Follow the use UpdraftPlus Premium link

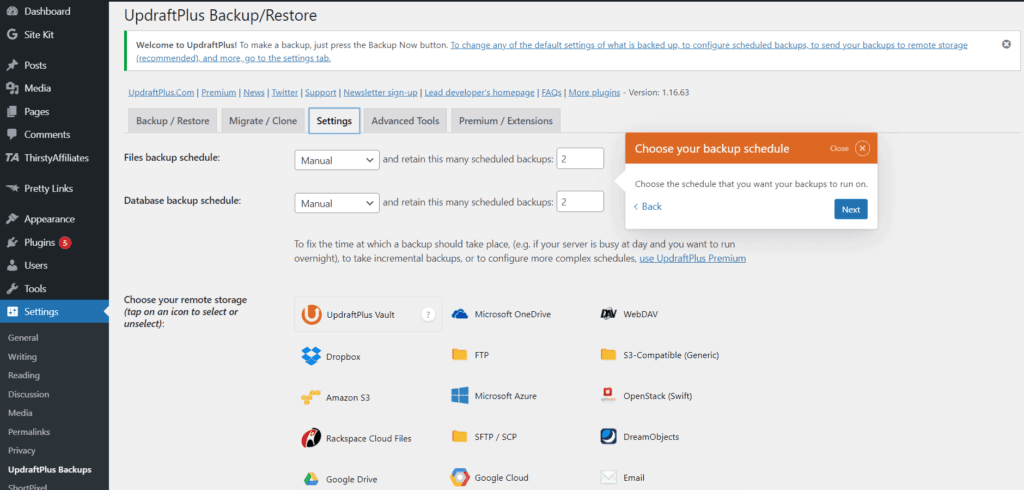click(x=692, y=258)
